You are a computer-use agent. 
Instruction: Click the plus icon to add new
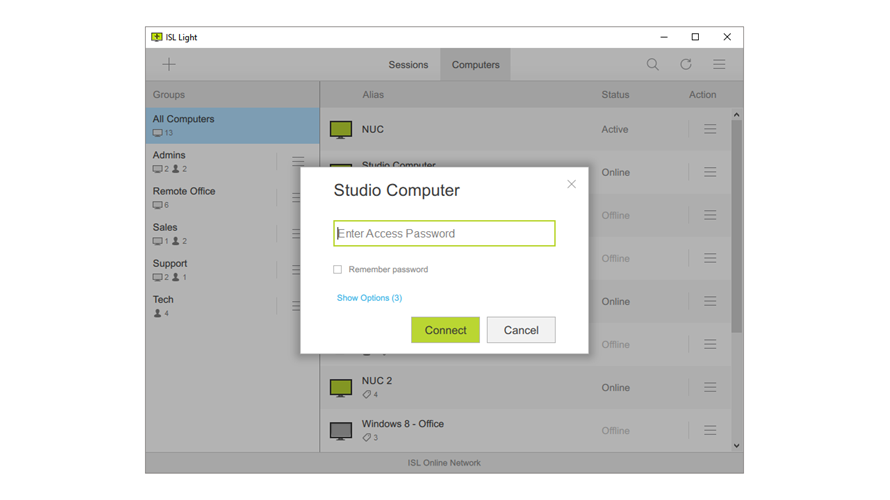coord(169,64)
